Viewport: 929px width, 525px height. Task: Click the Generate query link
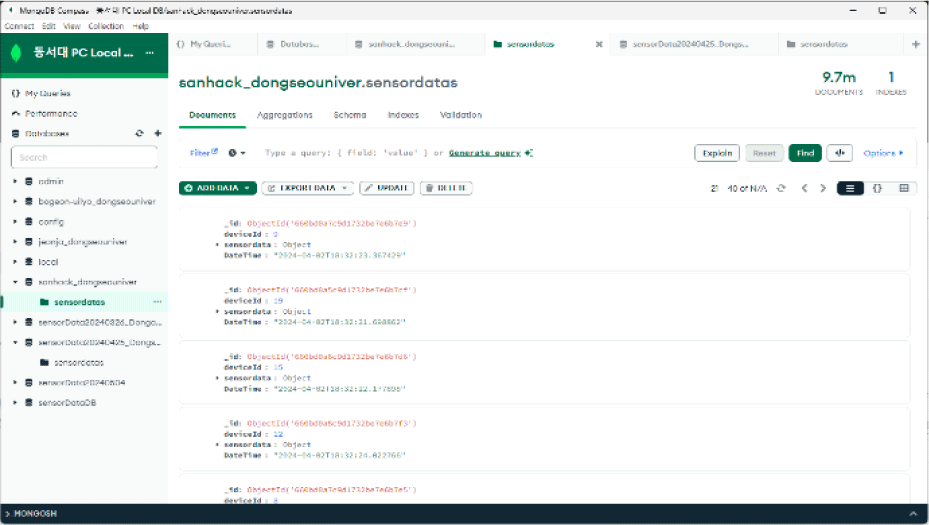point(485,153)
